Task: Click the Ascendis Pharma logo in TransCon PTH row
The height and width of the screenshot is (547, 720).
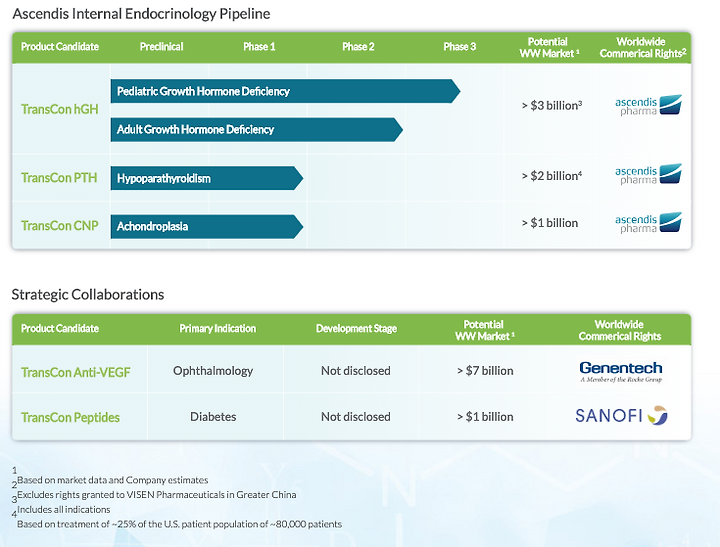Action: click(648, 175)
